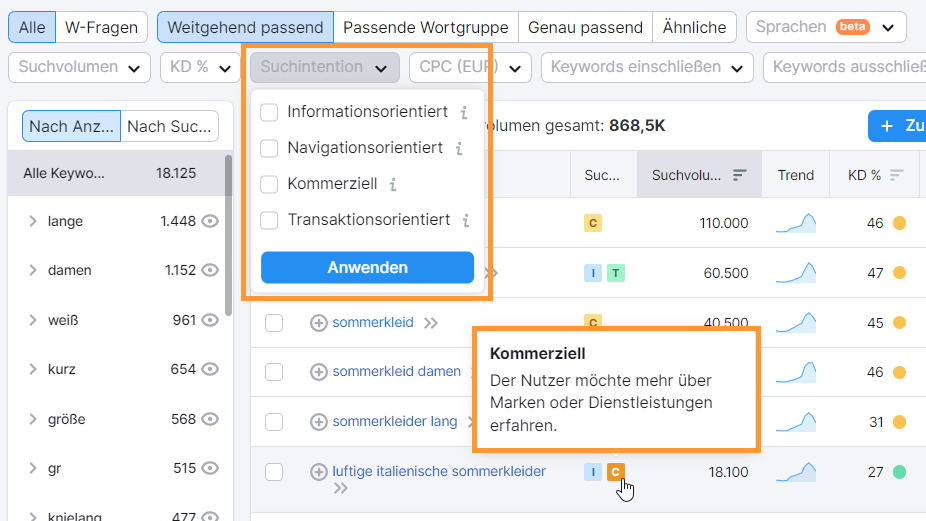Check the Kommerziell checkbox

click(x=269, y=184)
